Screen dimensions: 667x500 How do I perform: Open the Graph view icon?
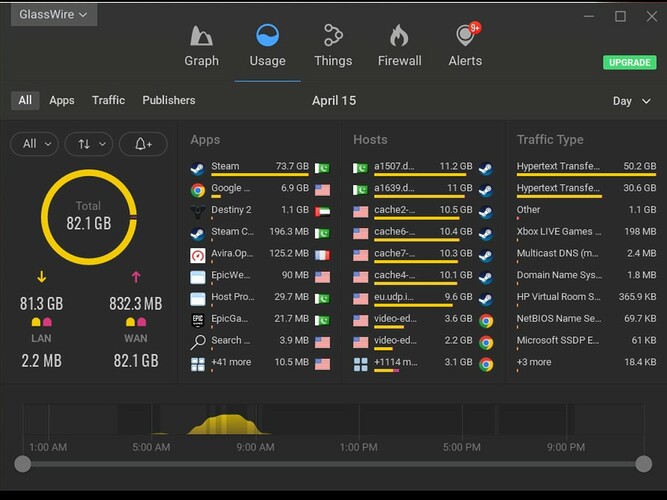[x=201, y=38]
